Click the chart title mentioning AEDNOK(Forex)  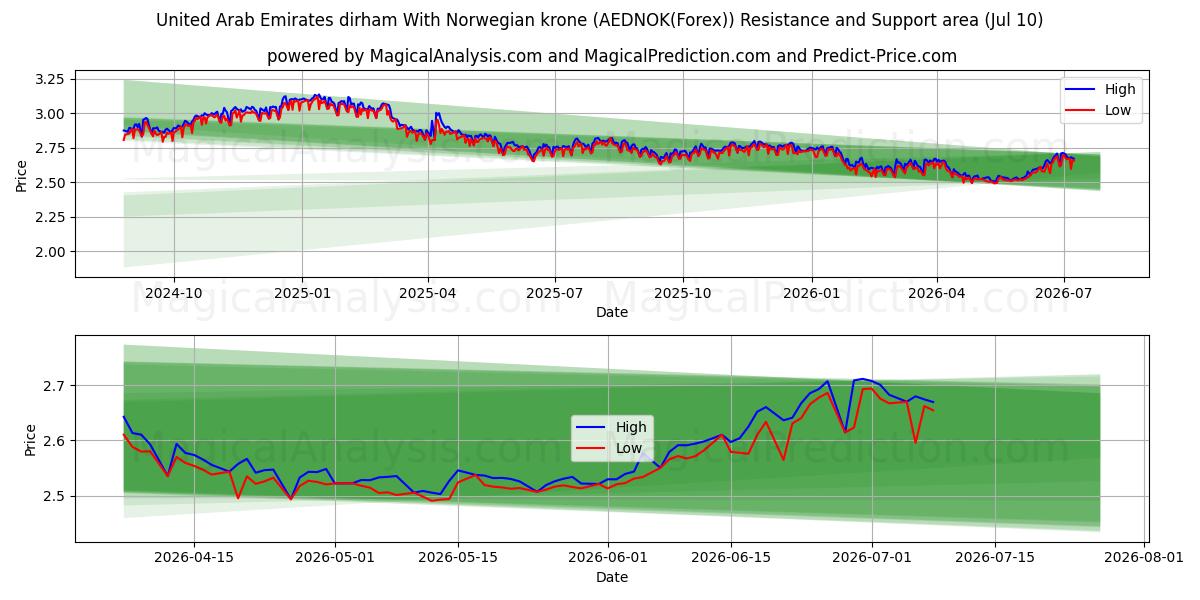(600, 20)
